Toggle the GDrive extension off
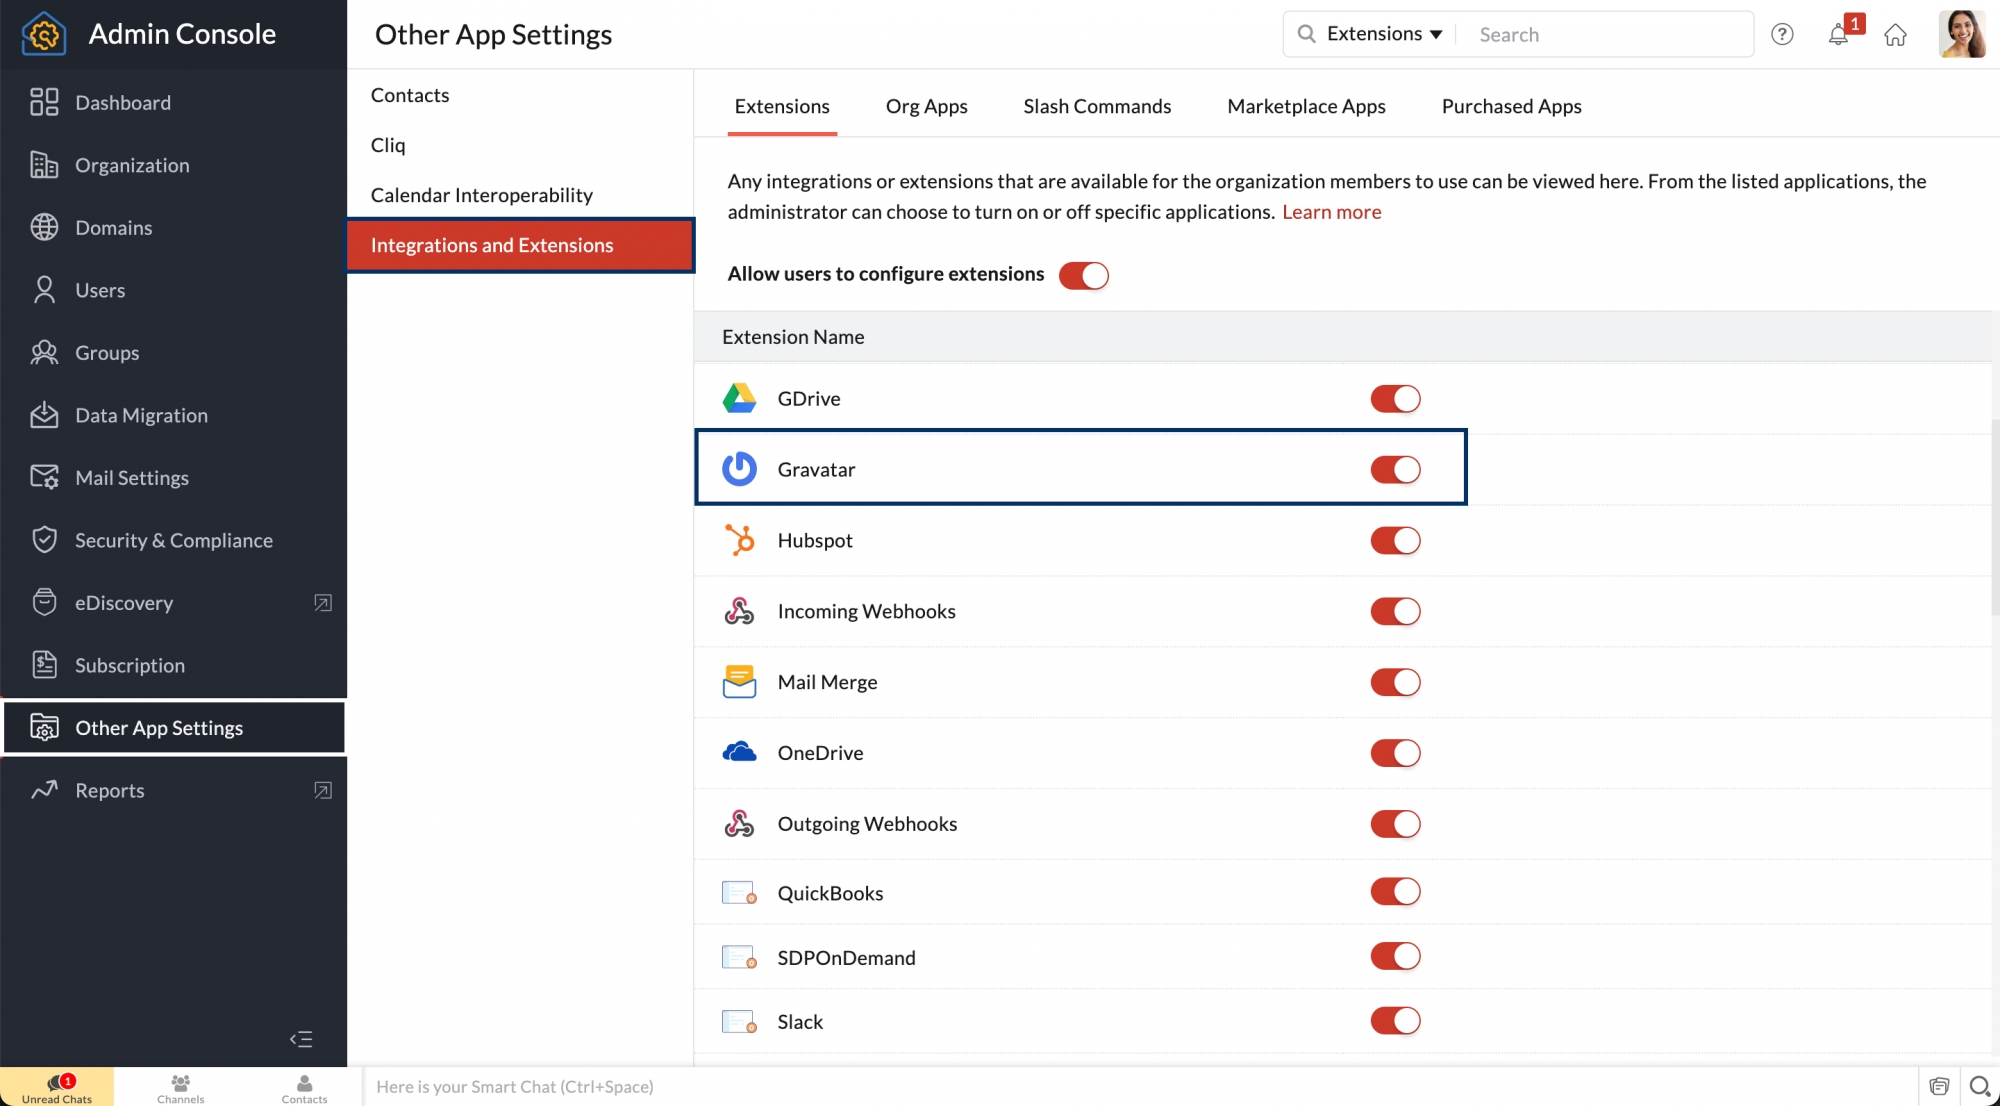The width and height of the screenshot is (2000, 1106). [1396, 398]
